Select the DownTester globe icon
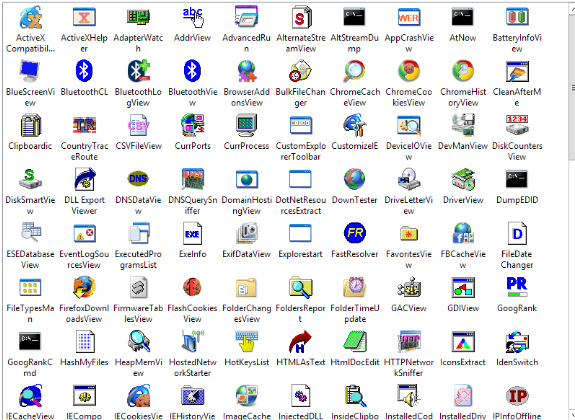The image size is (575, 420). pyautogui.click(x=354, y=179)
